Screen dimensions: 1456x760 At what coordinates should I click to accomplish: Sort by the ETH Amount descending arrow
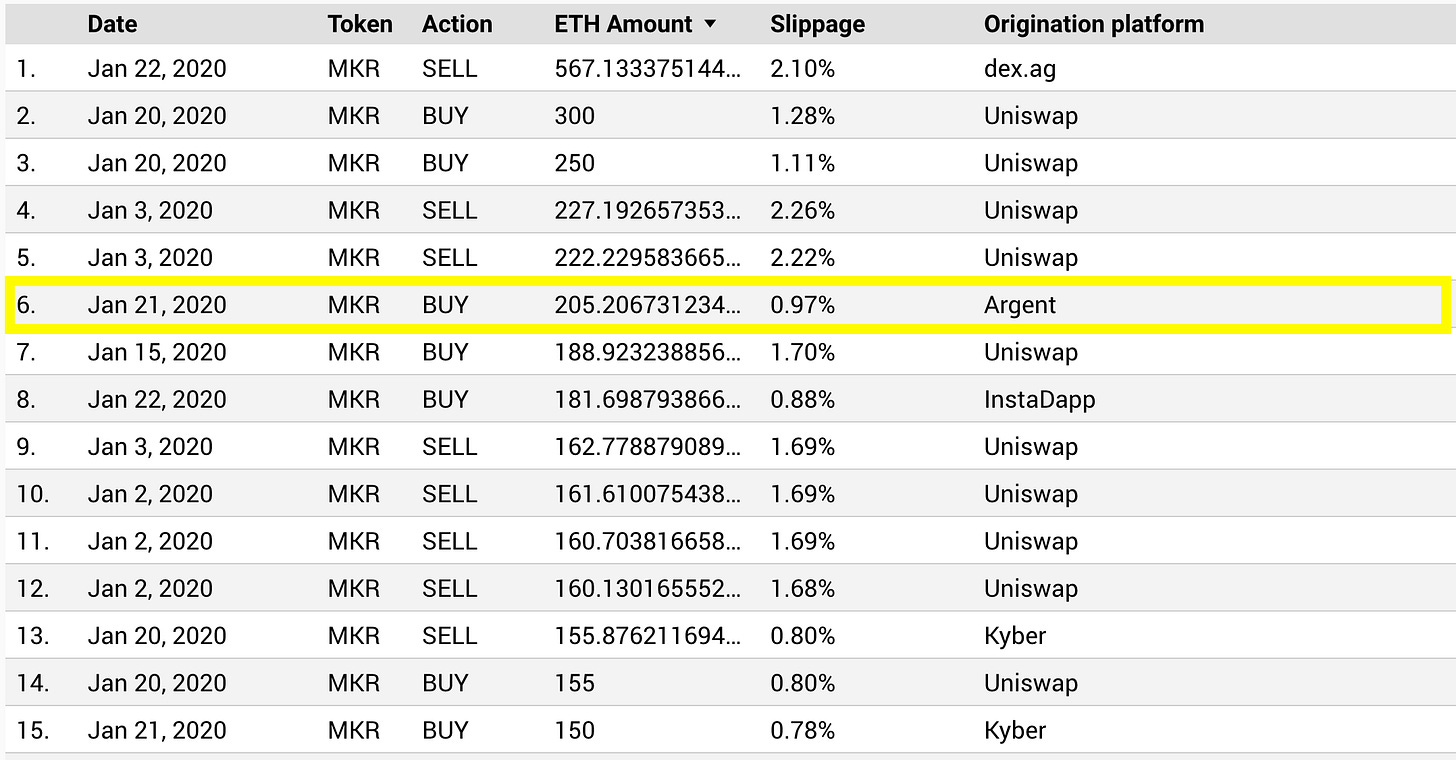tap(710, 24)
